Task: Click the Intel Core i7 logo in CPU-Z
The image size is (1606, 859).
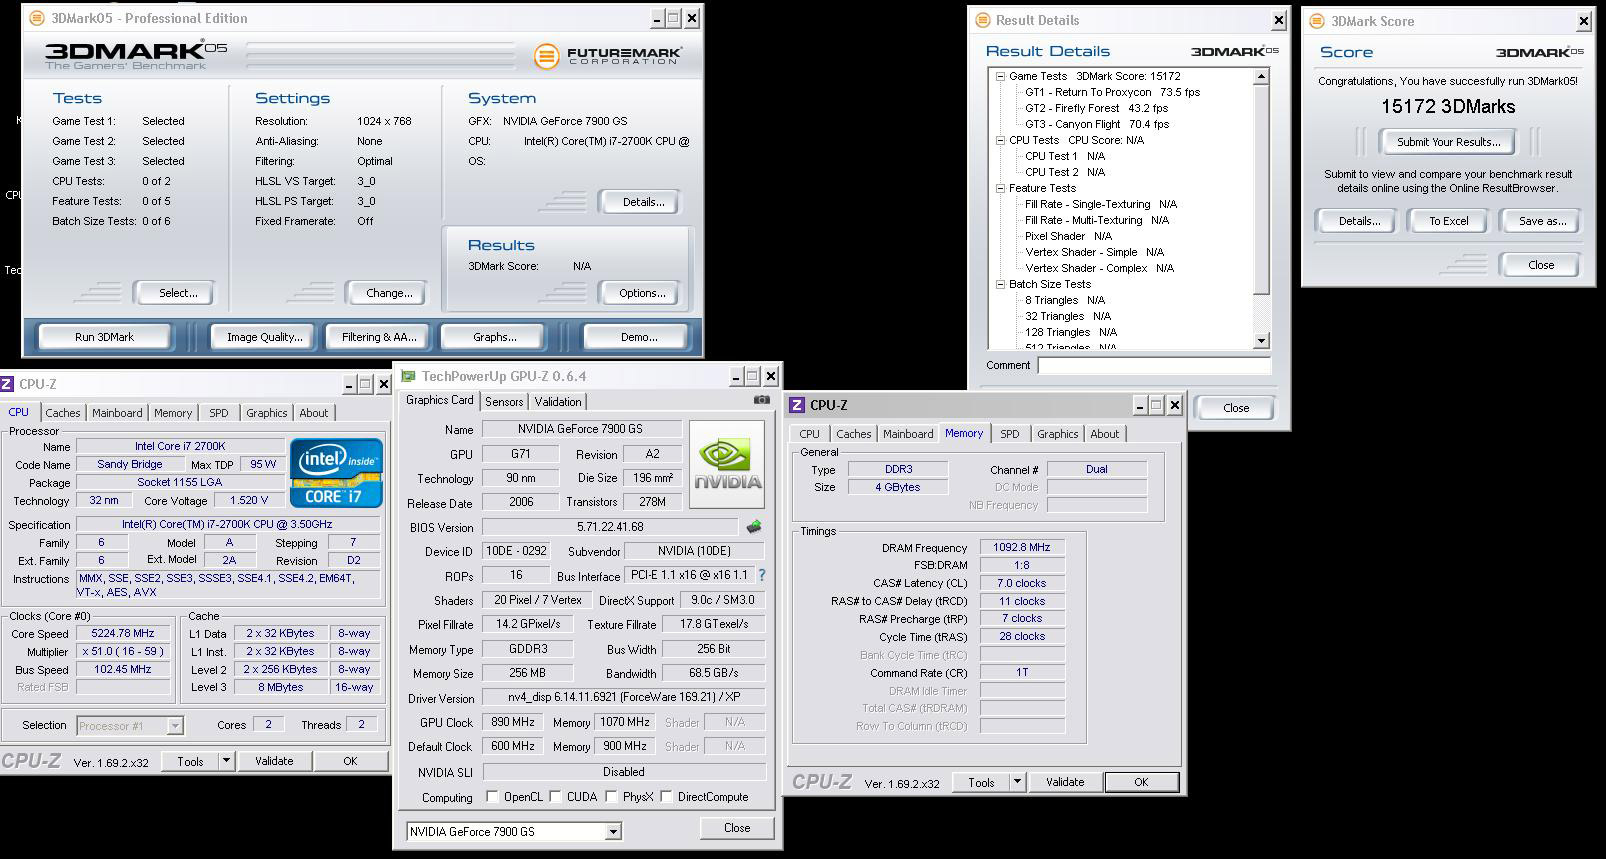Action: [x=337, y=472]
